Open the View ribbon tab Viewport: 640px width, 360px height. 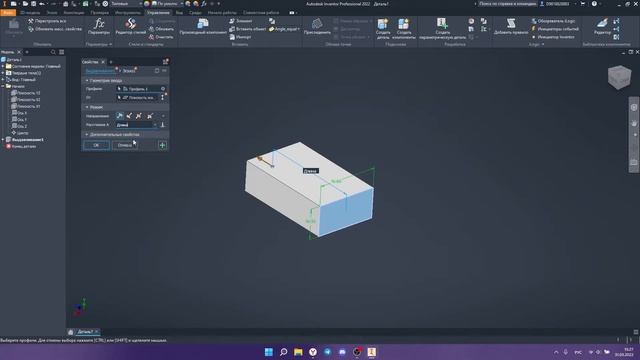pyautogui.click(x=179, y=13)
